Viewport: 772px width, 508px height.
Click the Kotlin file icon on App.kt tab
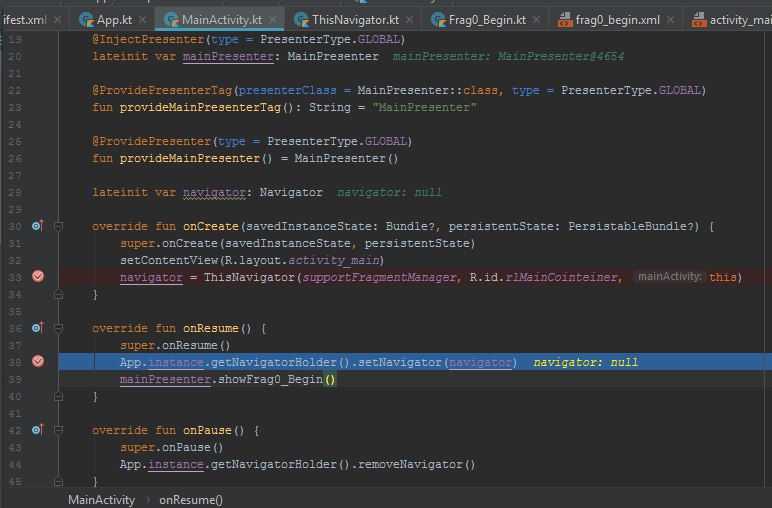pyautogui.click(x=87, y=20)
